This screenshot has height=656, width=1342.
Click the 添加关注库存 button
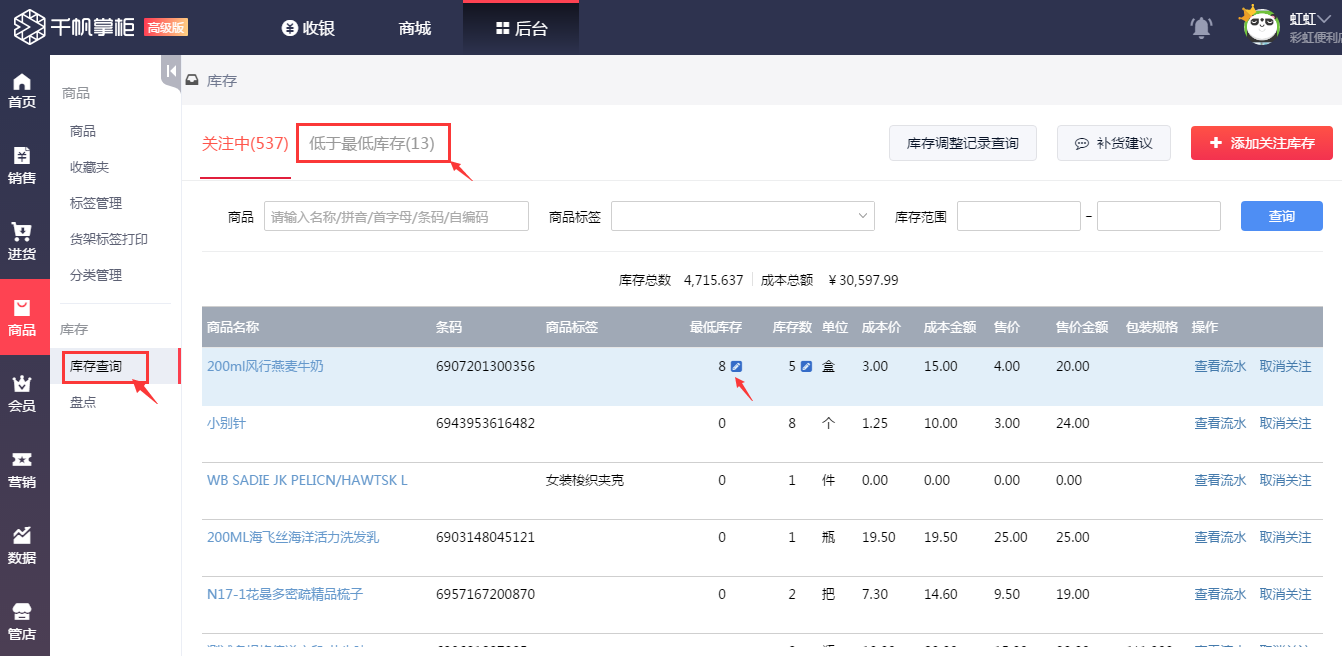pyautogui.click(x=1261, y=143)
